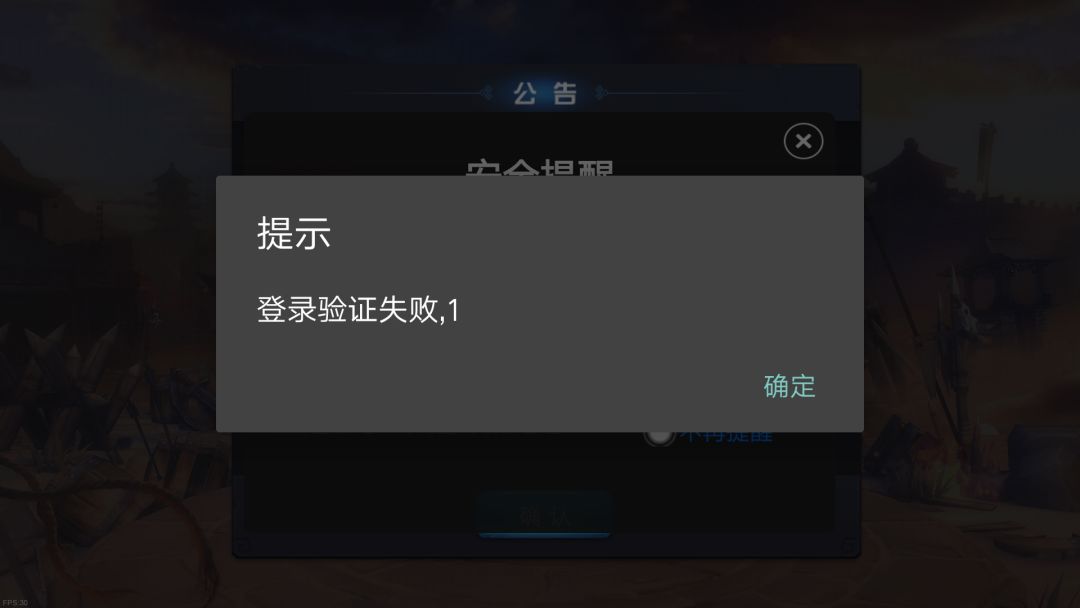Click the FPS:30 counter
The height and width of the screenshot is (608, 1080).
[14, 602]
